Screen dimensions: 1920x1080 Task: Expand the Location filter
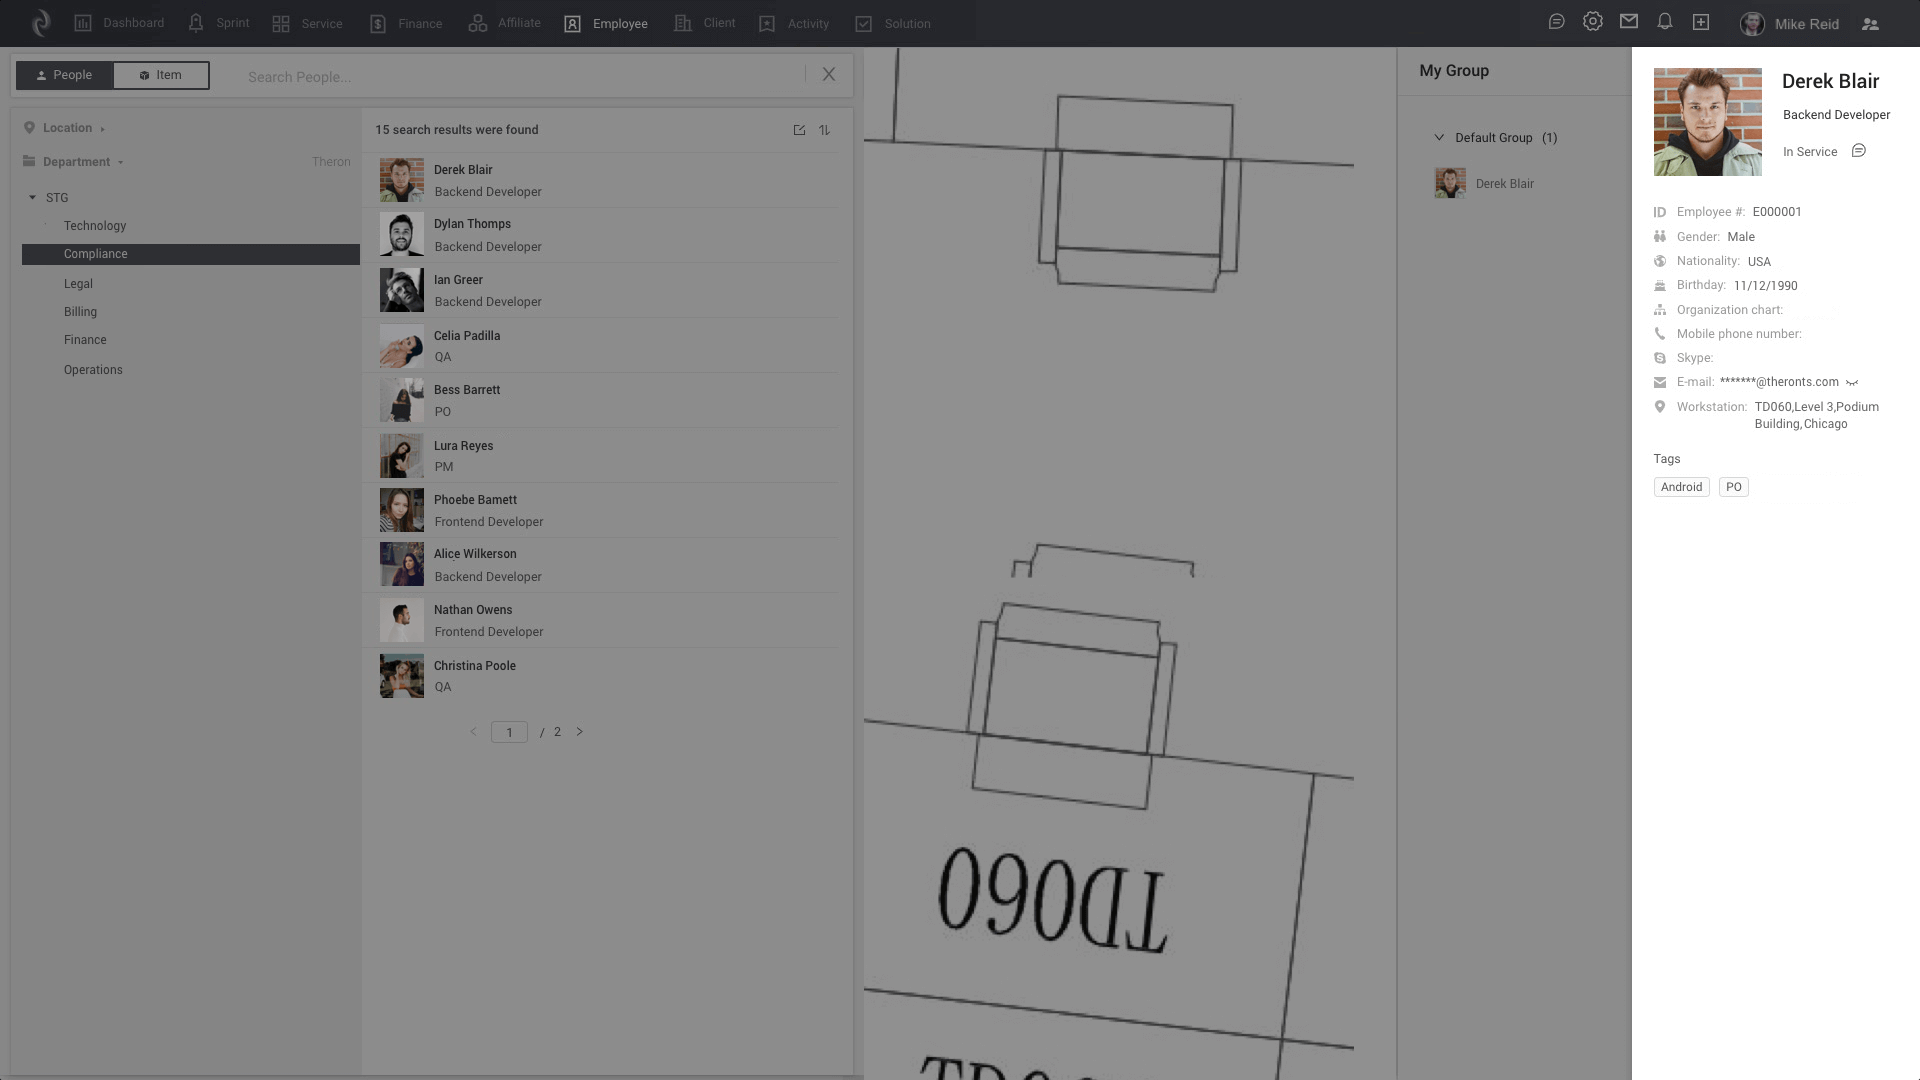coord(67,128)
